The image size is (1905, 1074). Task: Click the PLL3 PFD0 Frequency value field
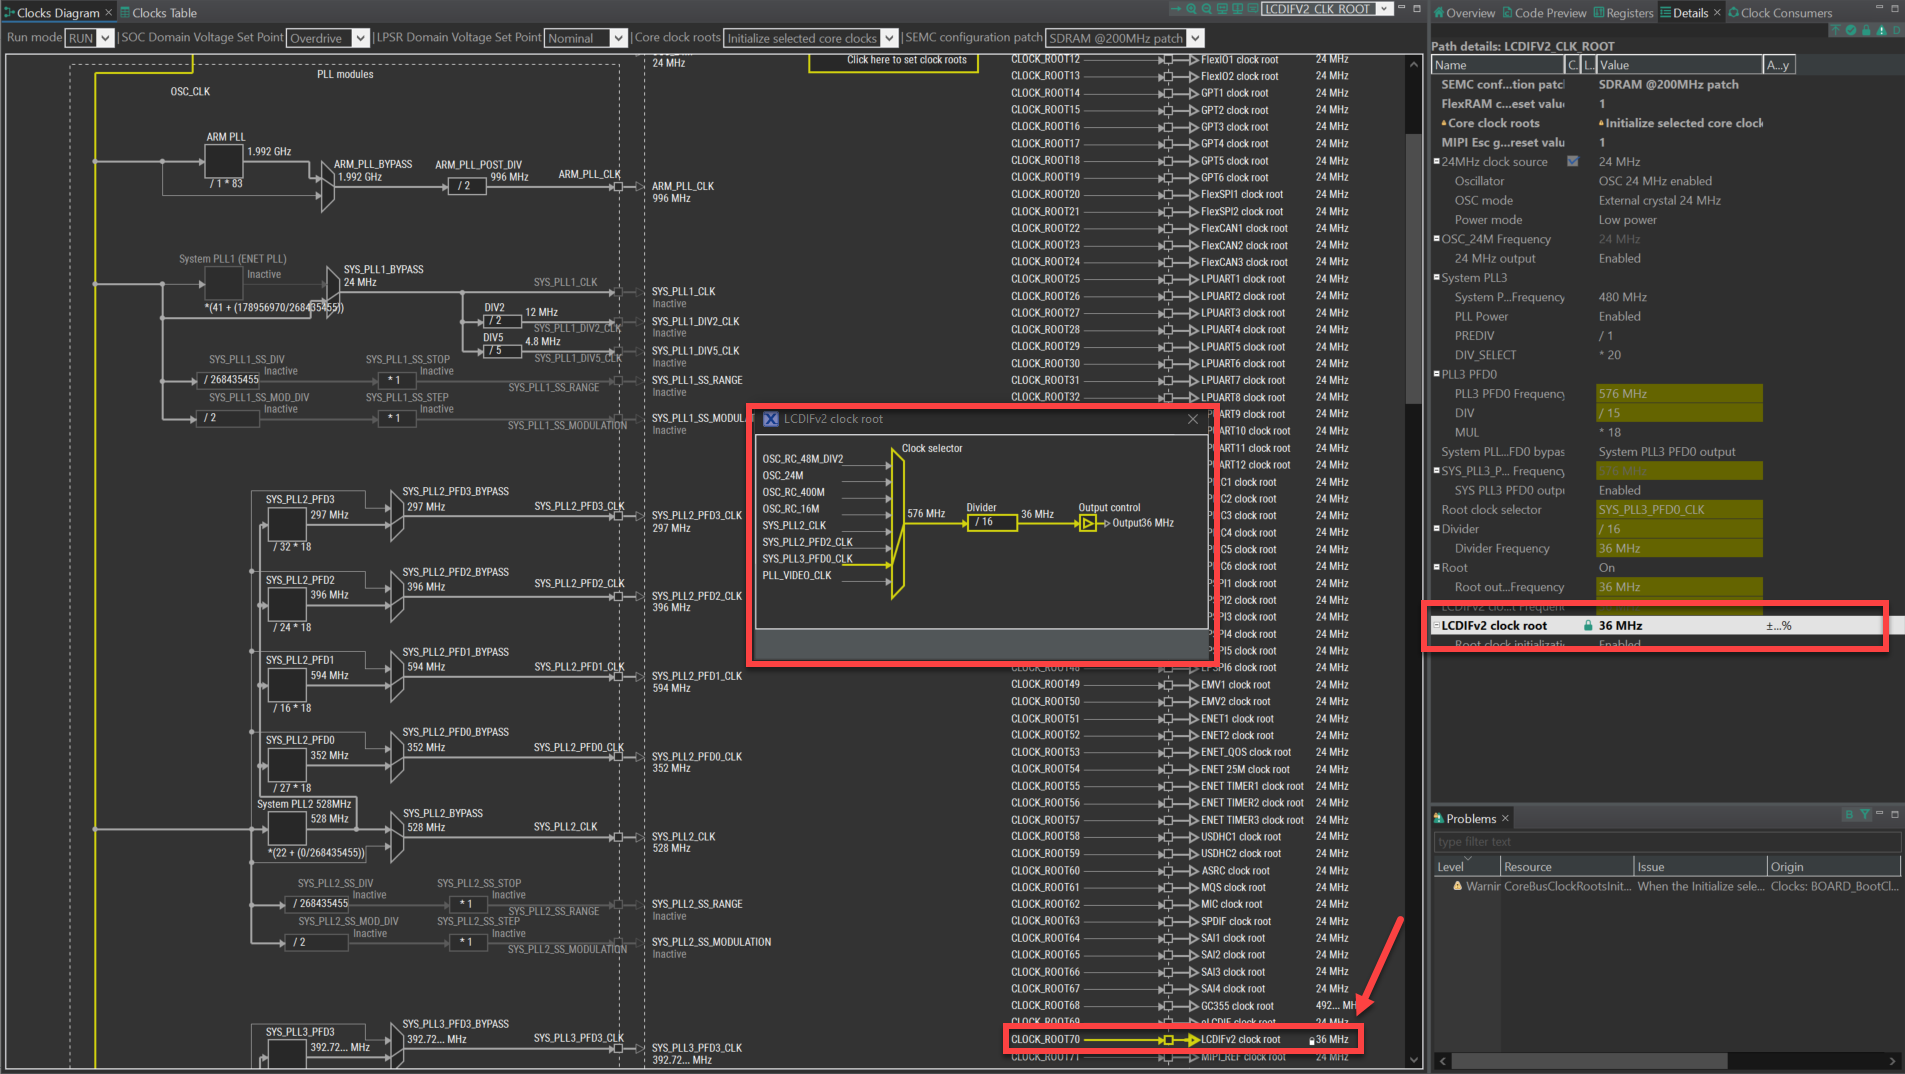1678,393
